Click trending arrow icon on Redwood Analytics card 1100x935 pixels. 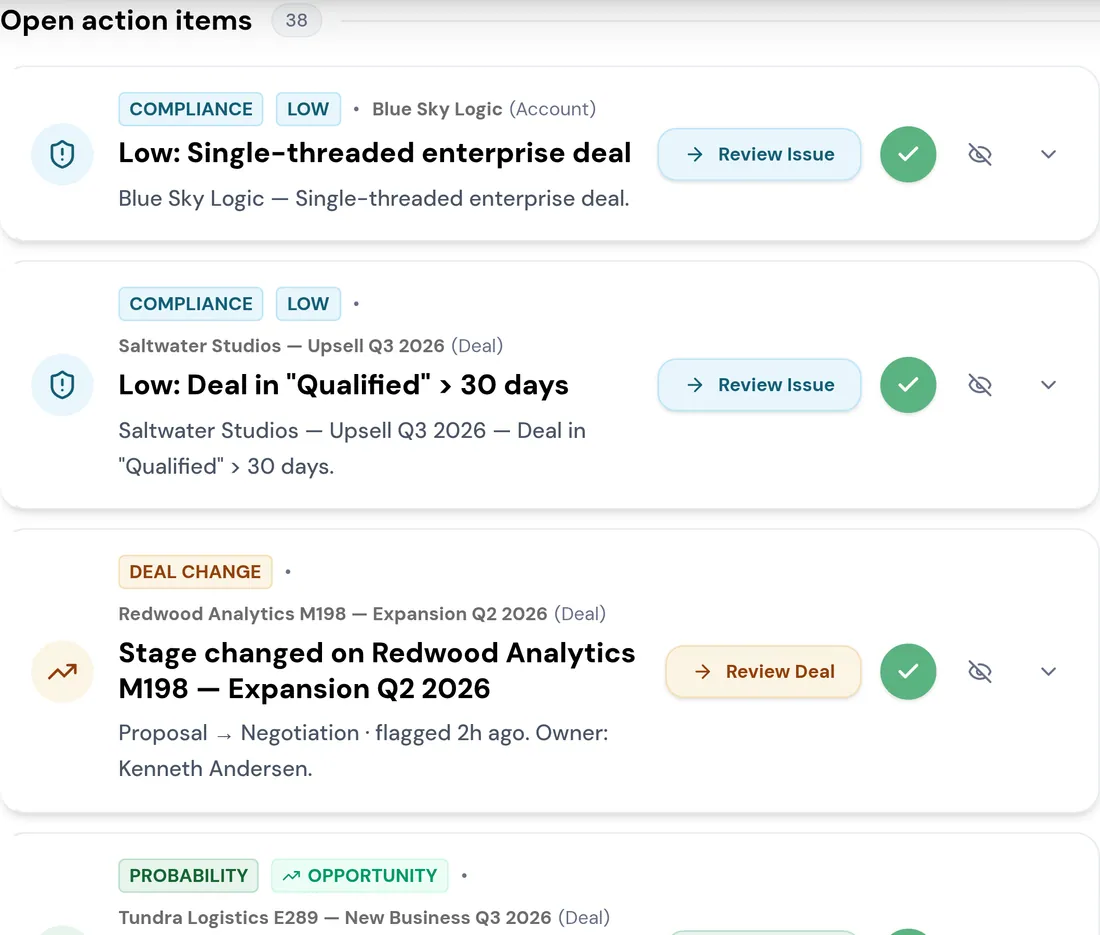click(x=62, y=672)
